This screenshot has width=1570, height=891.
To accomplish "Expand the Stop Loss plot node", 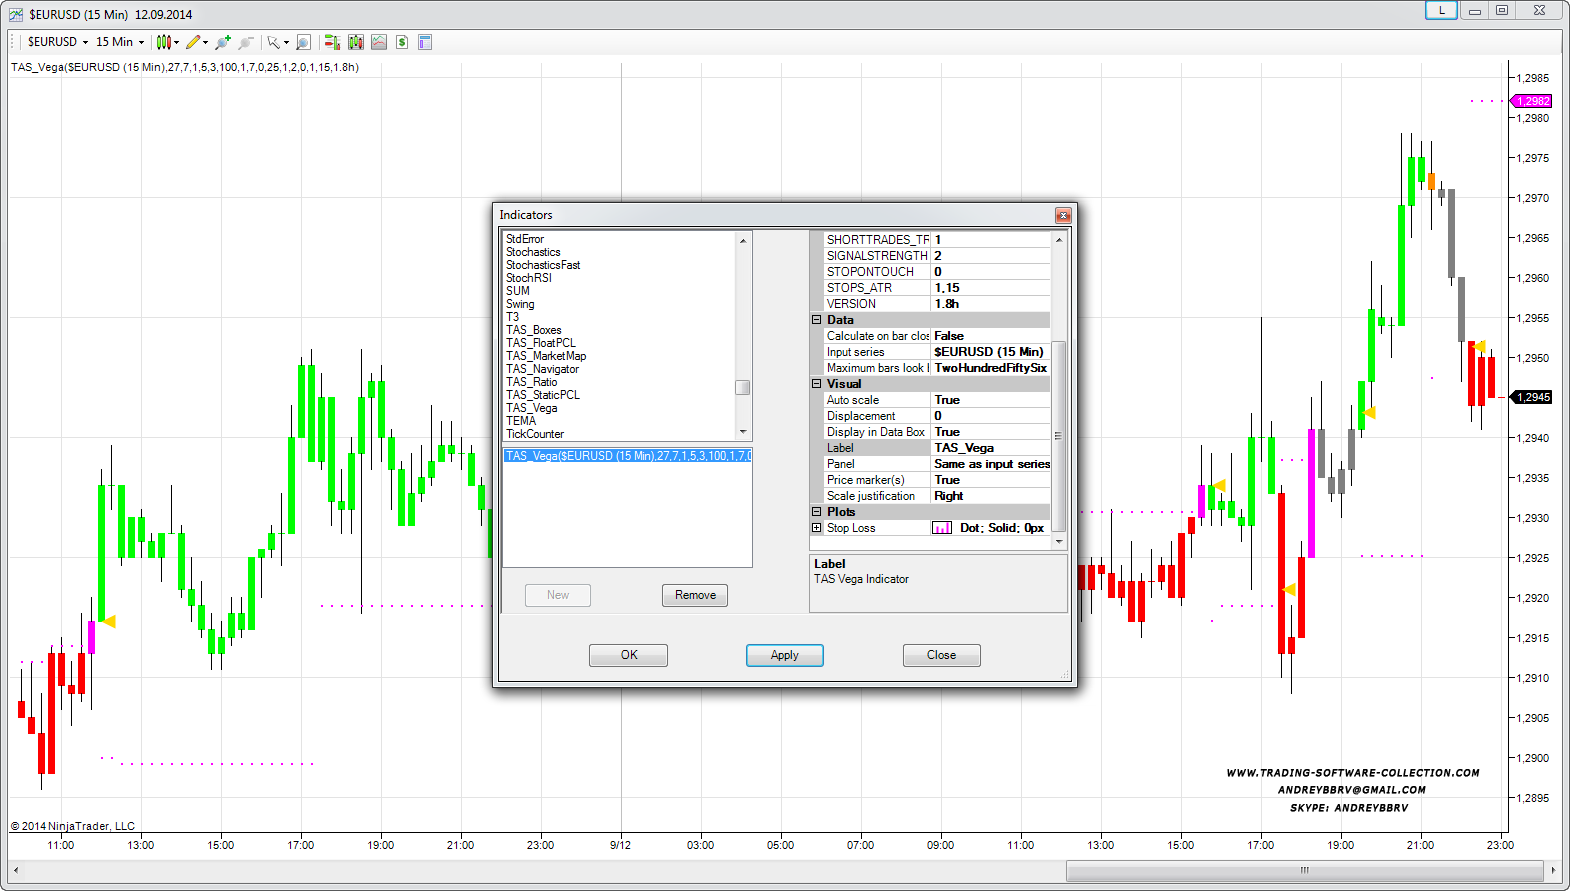I will tap(816, 528).
